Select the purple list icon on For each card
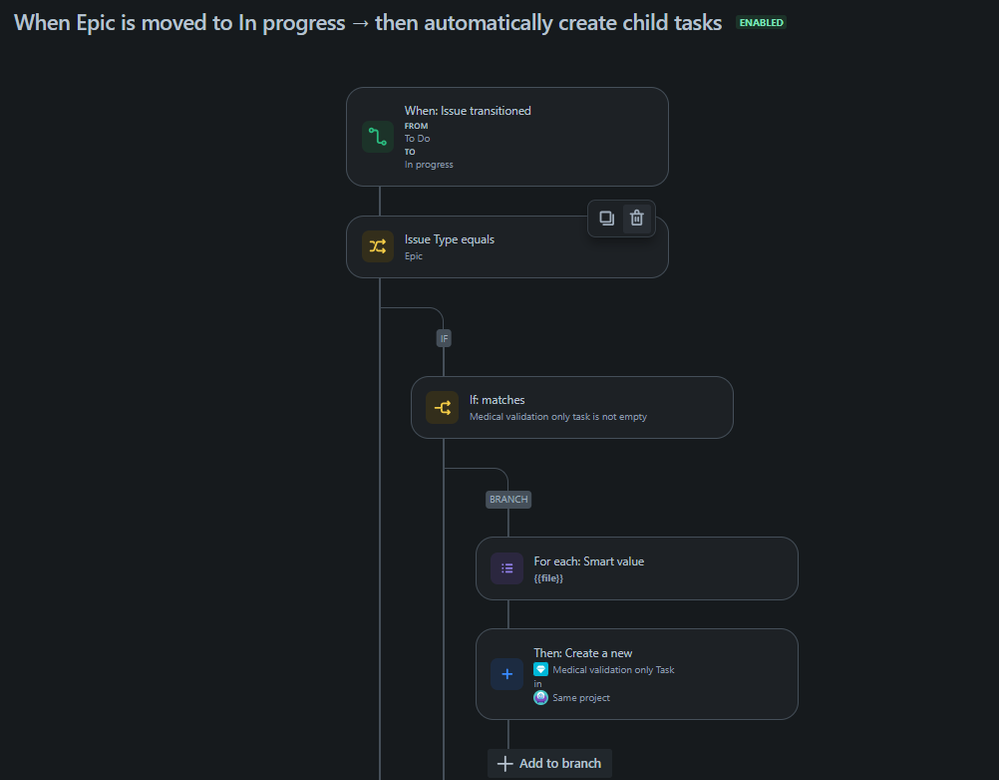The width and height of the screenshot is (999, 780). pos(506,568)
